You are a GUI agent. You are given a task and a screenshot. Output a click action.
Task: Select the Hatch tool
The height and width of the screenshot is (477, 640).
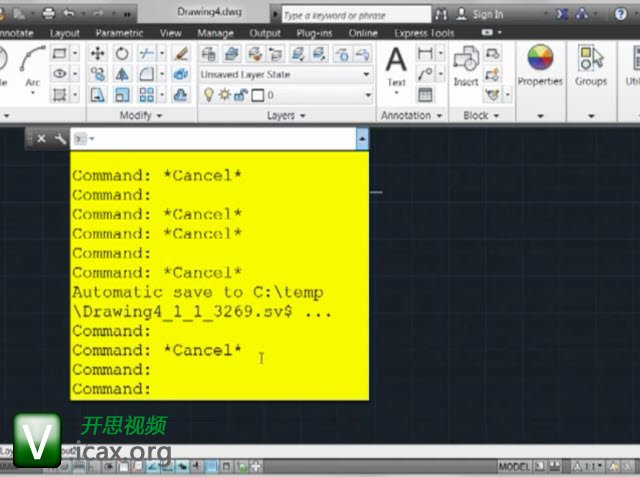pyautogui.click(x=60, y=95)
